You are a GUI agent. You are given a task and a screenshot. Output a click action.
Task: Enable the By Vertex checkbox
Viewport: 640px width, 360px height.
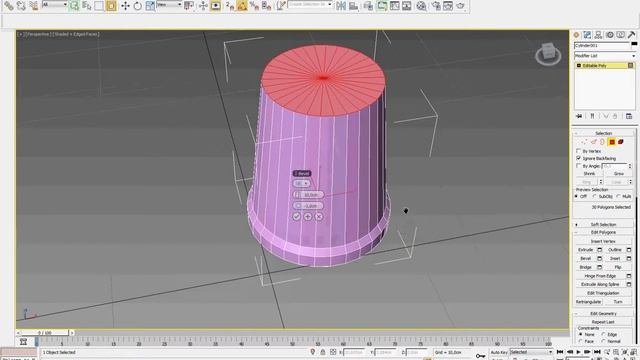578,151
